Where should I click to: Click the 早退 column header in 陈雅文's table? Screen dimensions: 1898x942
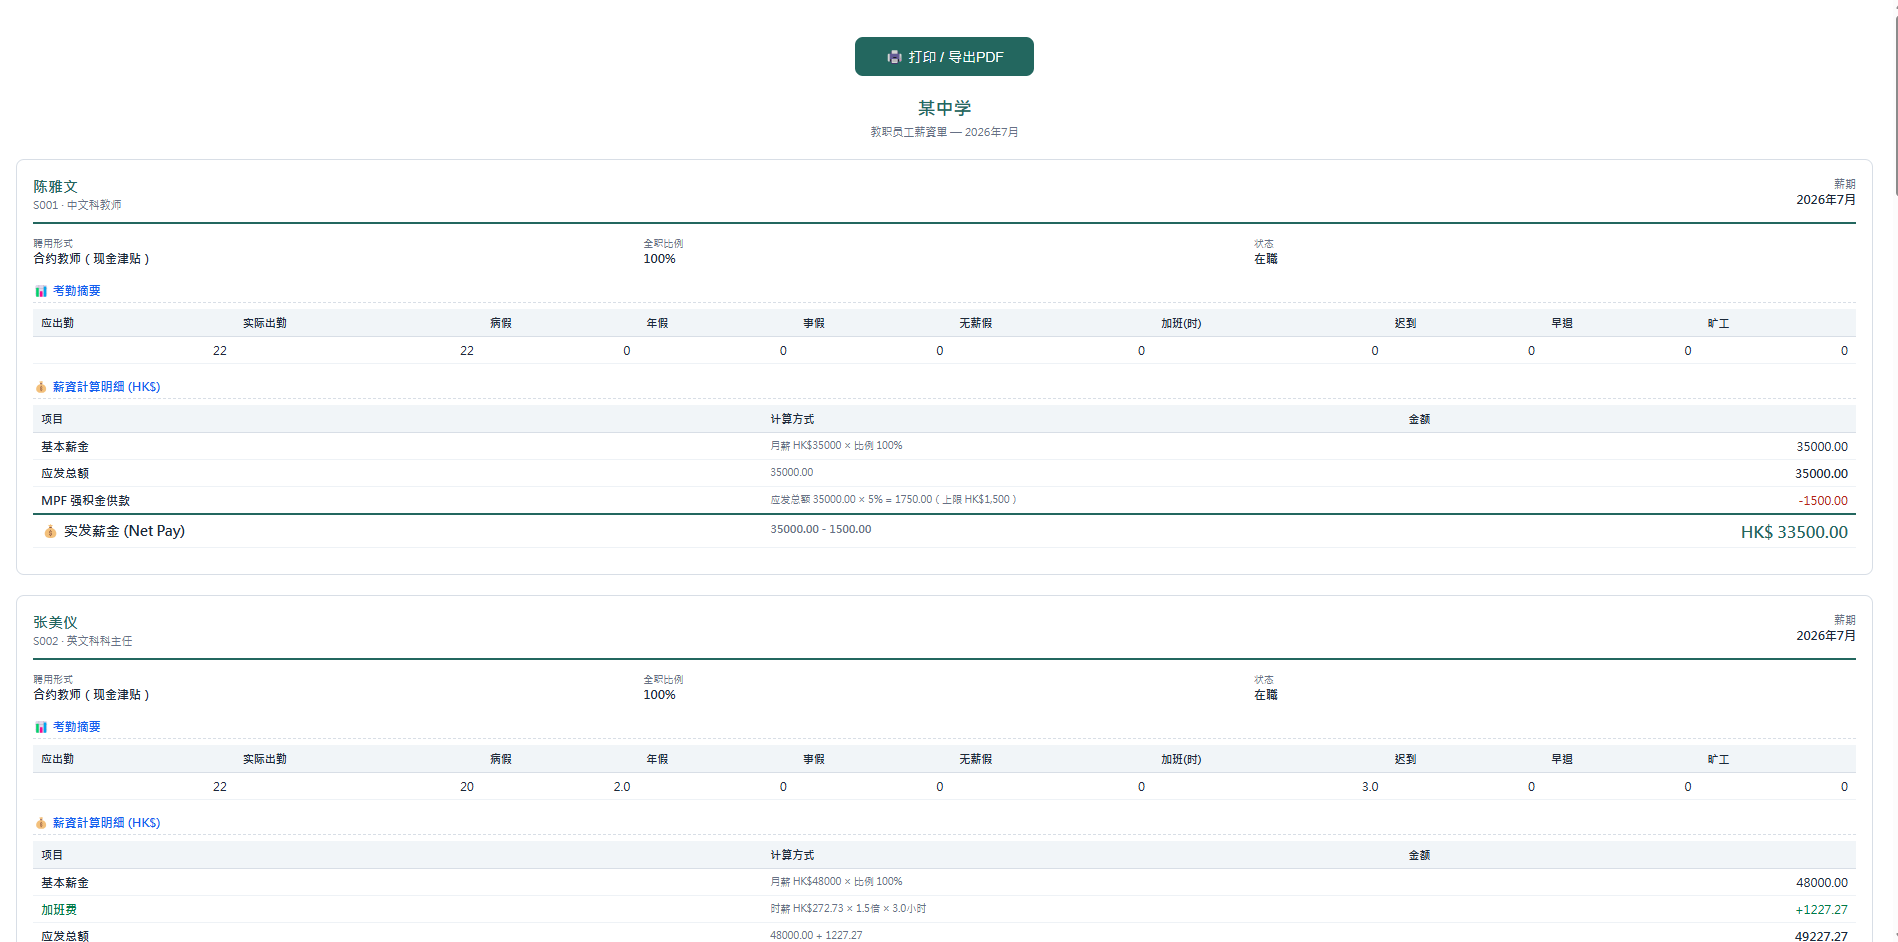[1562, 323]
